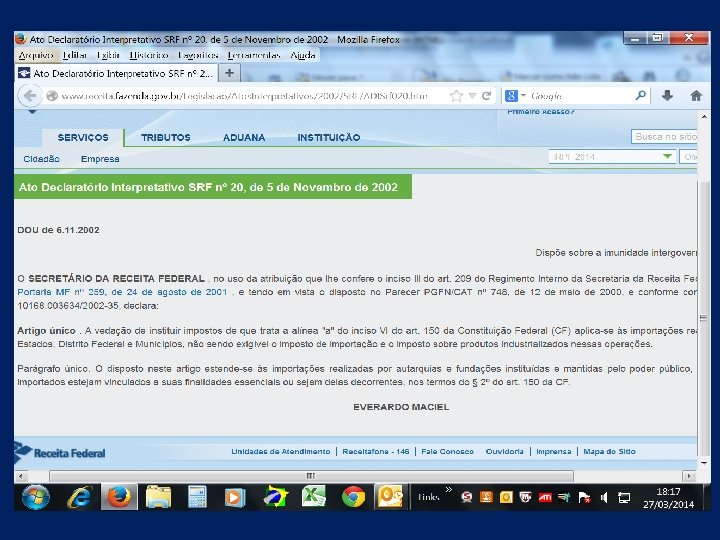Open Excel from the taskbar
This screenshot has width=720, height=540.
[x=314, y=497]
